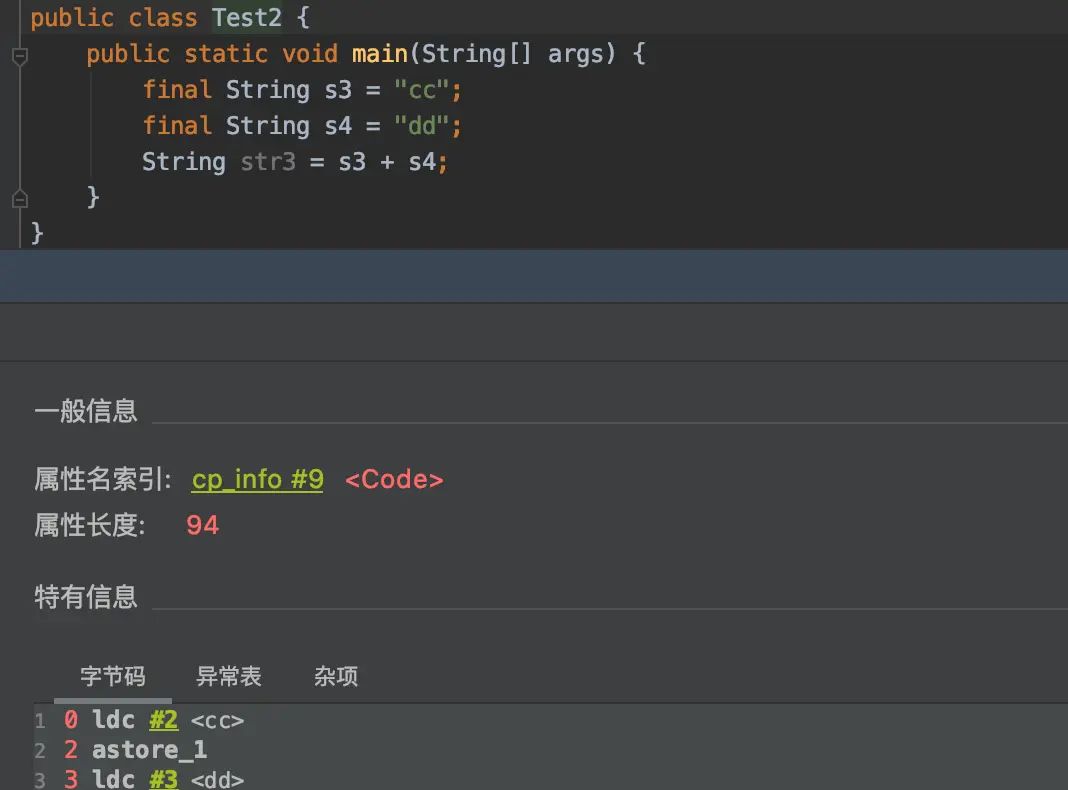Click the astore_1 bytecode instruction

[x=148, y=749]
